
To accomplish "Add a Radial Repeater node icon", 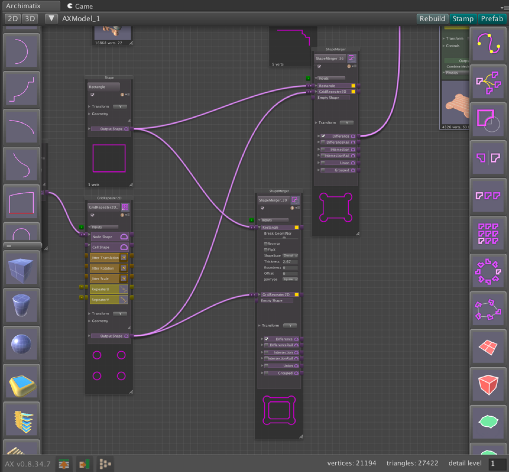I will 488,271.
